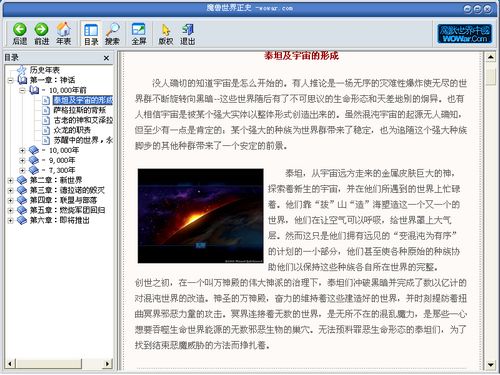Expand the 第六章：即将推出 chapter node
500x375 pixels.
(10, 220)
